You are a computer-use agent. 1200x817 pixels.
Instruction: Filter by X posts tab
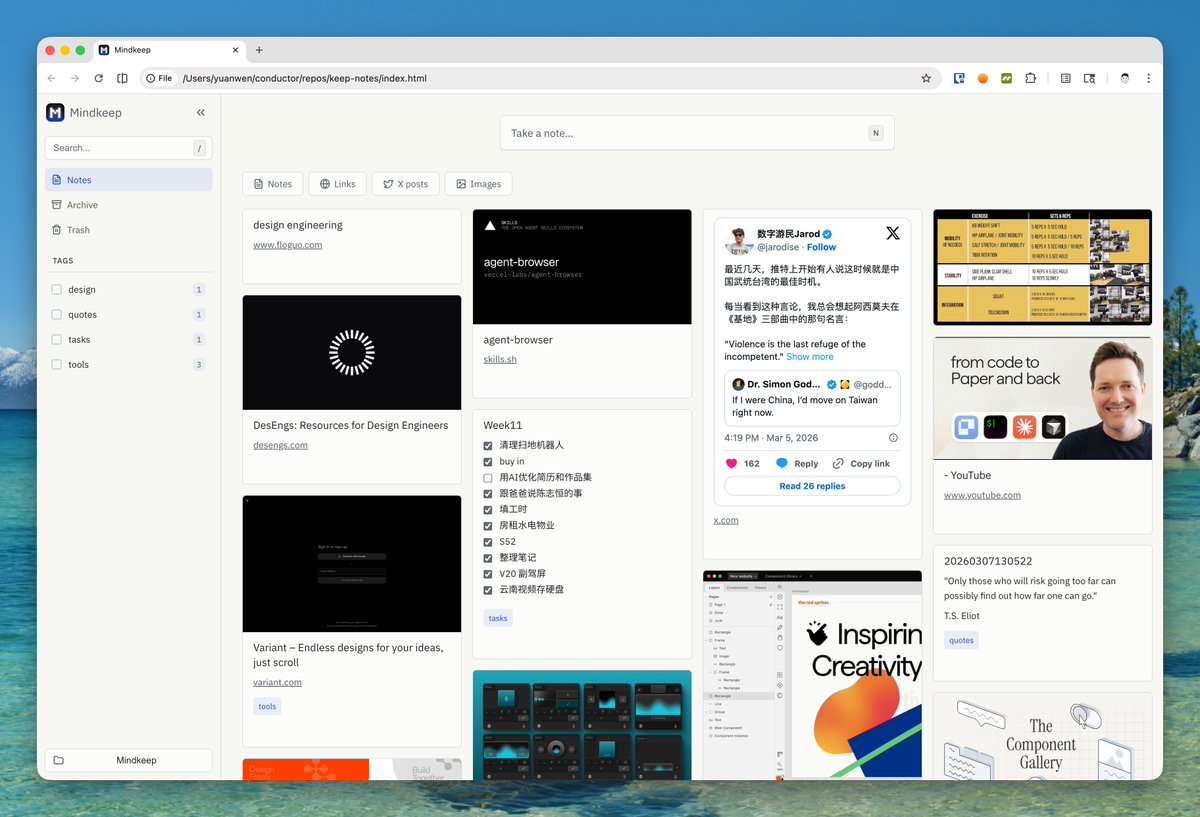405,184
